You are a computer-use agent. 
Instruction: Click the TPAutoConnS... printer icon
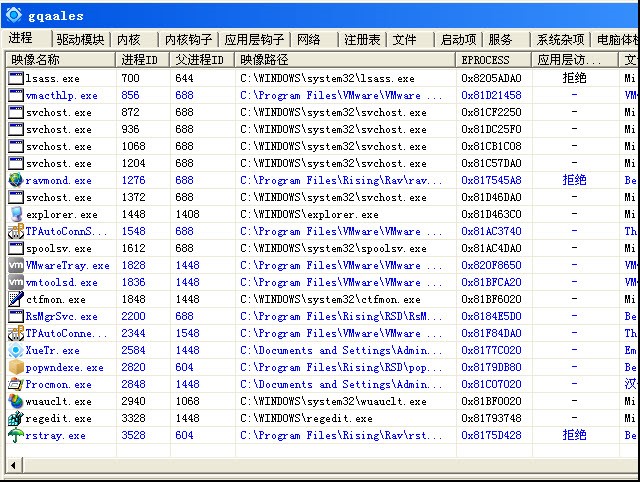pos(16,231)
